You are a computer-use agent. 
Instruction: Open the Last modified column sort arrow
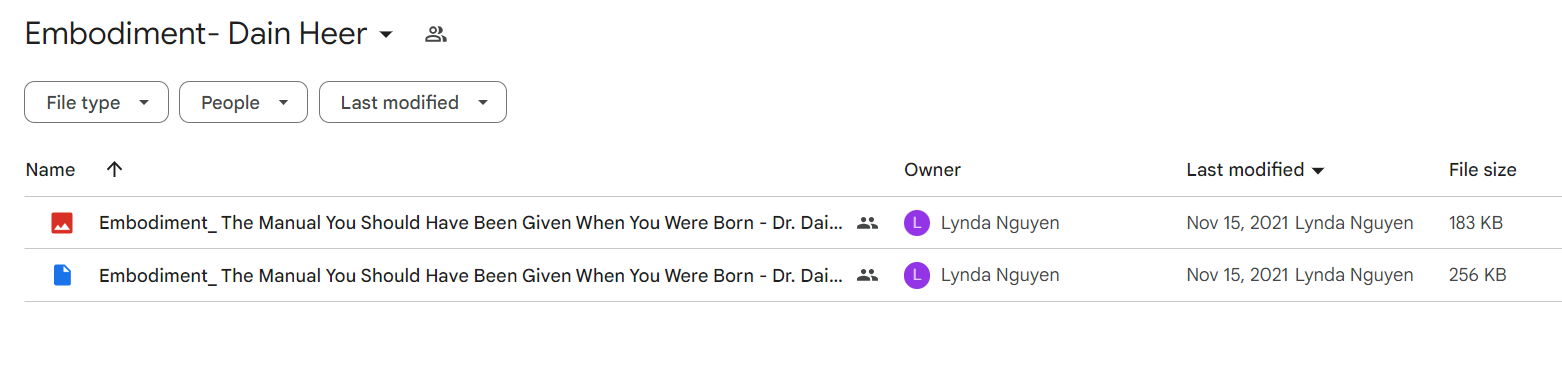click(x=1318, y=171)
